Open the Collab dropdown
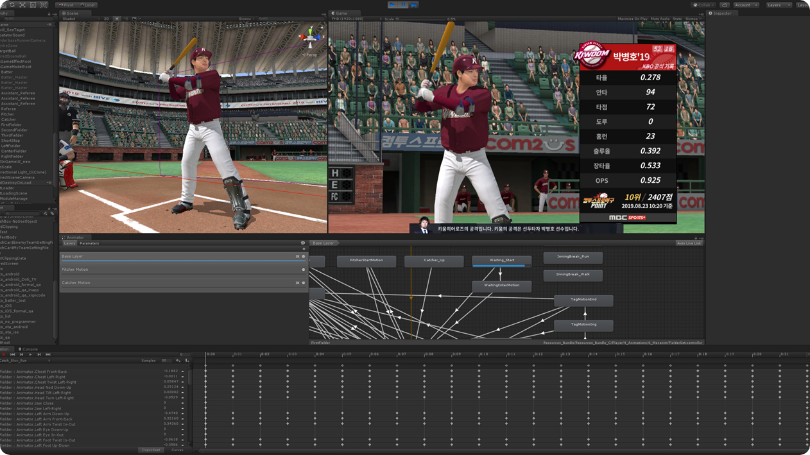This screenshot has width=810, height=455. [704, 5]
